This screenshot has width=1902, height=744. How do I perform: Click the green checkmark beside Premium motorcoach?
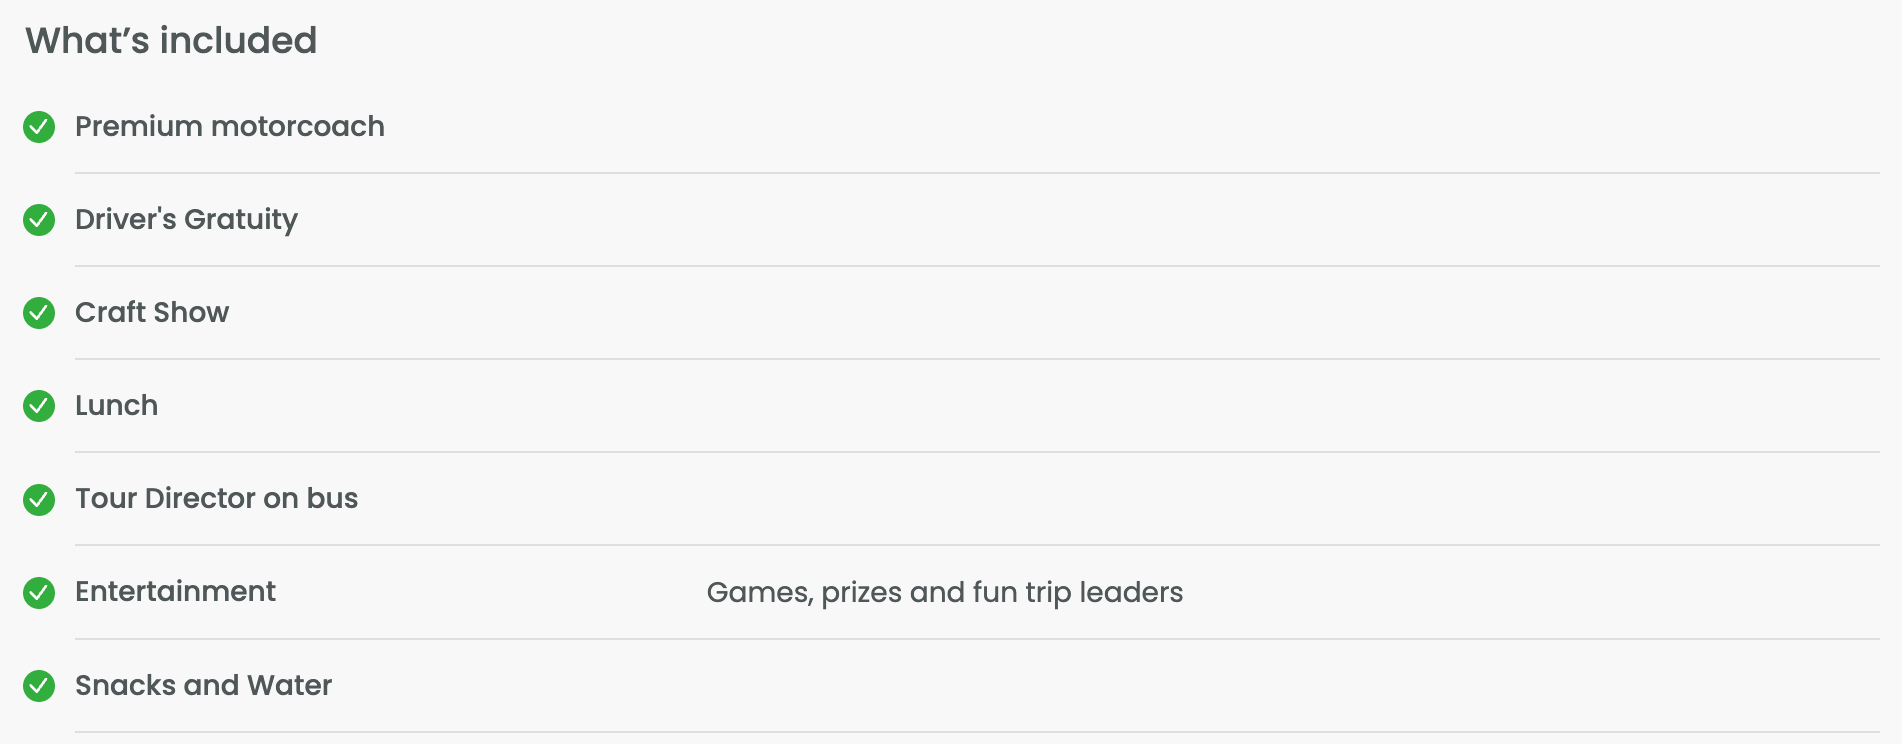click(x=39, y=127)
